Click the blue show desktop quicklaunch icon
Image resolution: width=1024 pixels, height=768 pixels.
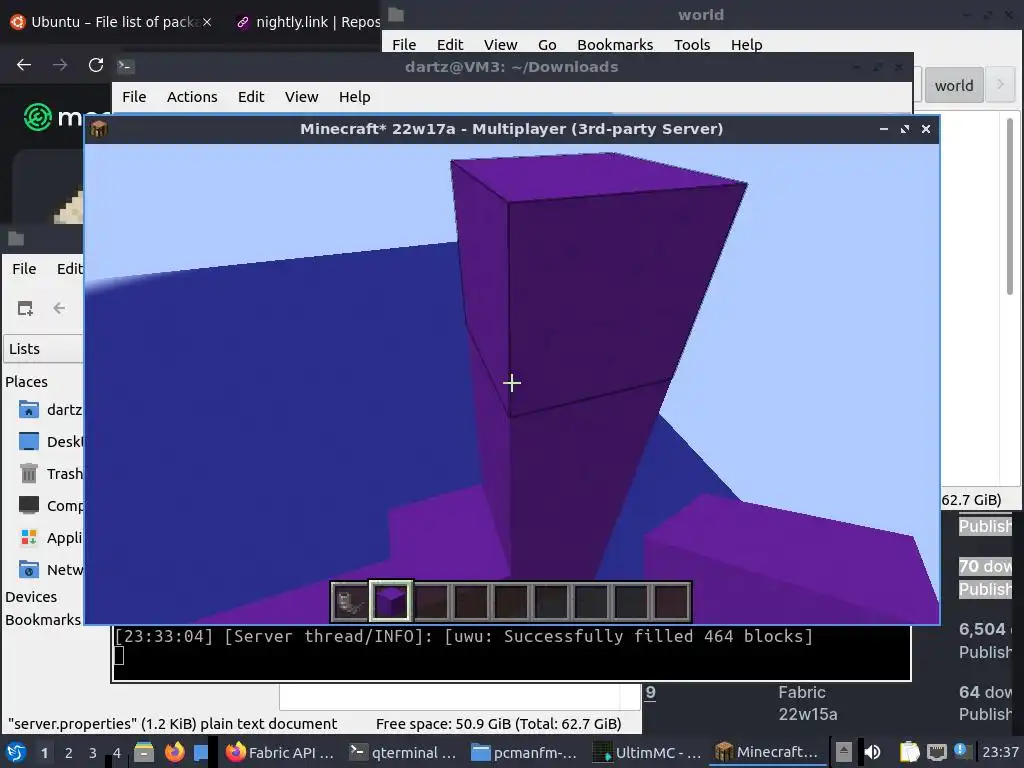[x=200, y=752]
